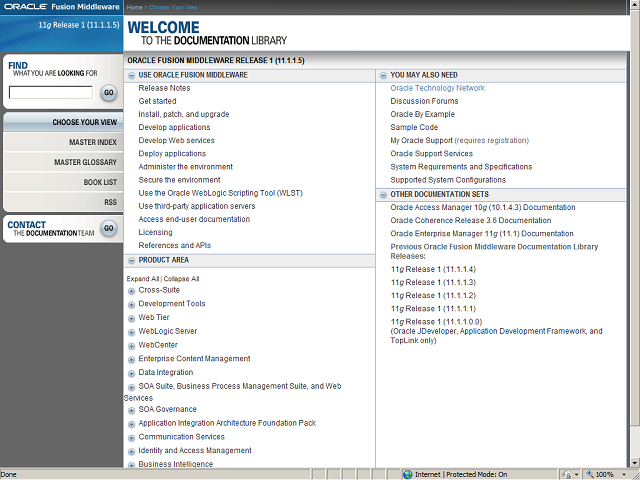Viewport: 640px width, 480px height.
Task: Click the GO button beside the search field
Action: click(x=108, y=93)
